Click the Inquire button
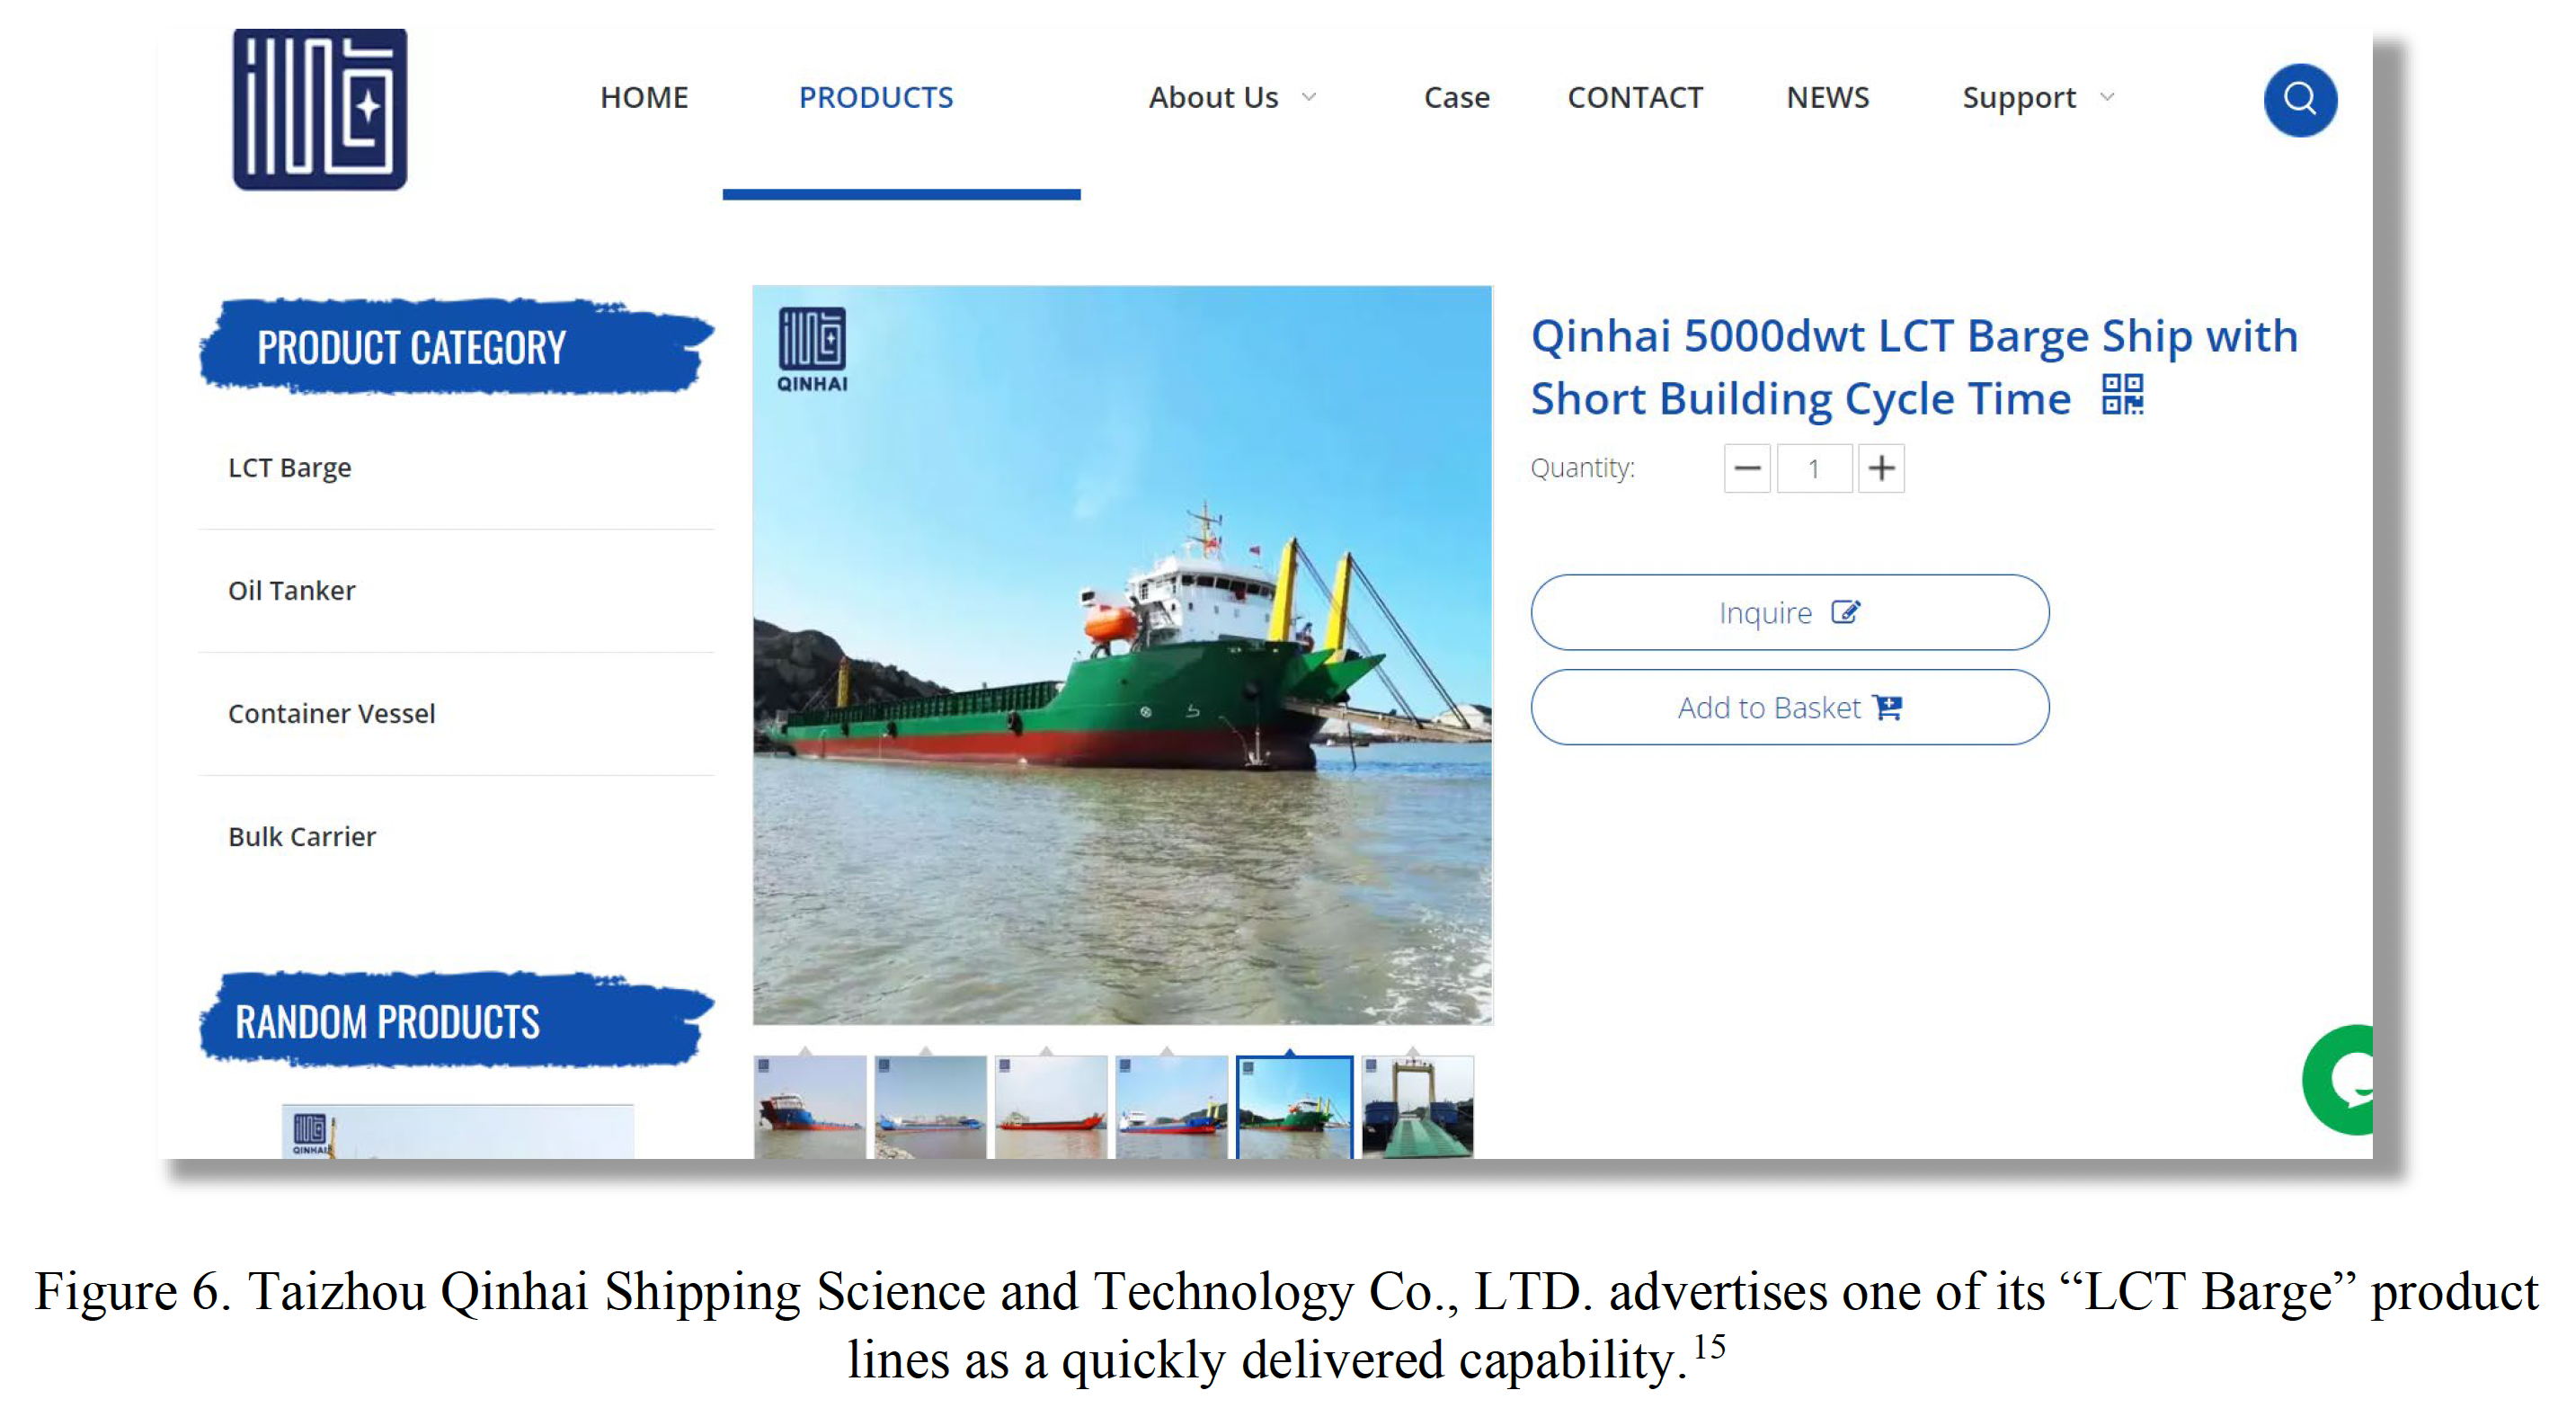The image size is (2576, 1408). tap(1789, 612)
